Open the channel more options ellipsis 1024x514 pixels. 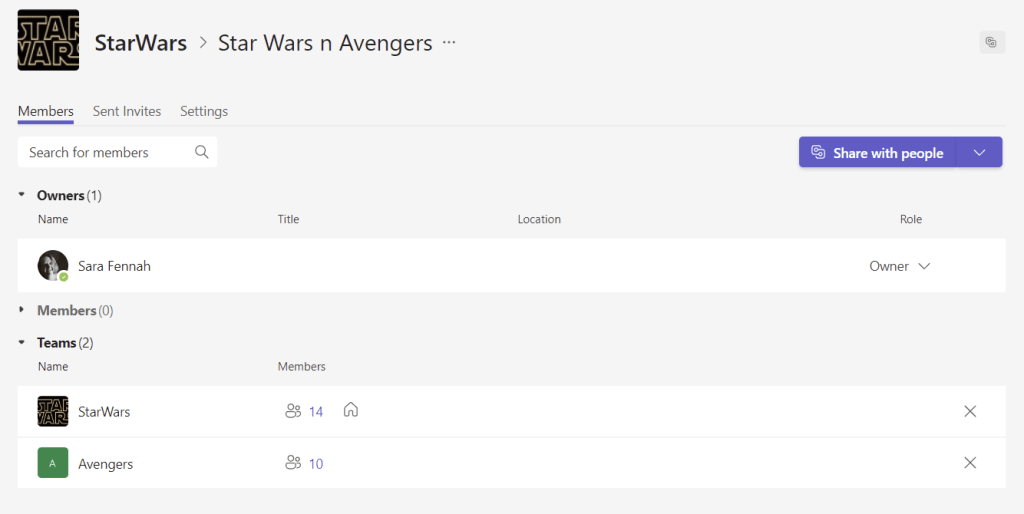pyautogui.click(x=449, y=42)
